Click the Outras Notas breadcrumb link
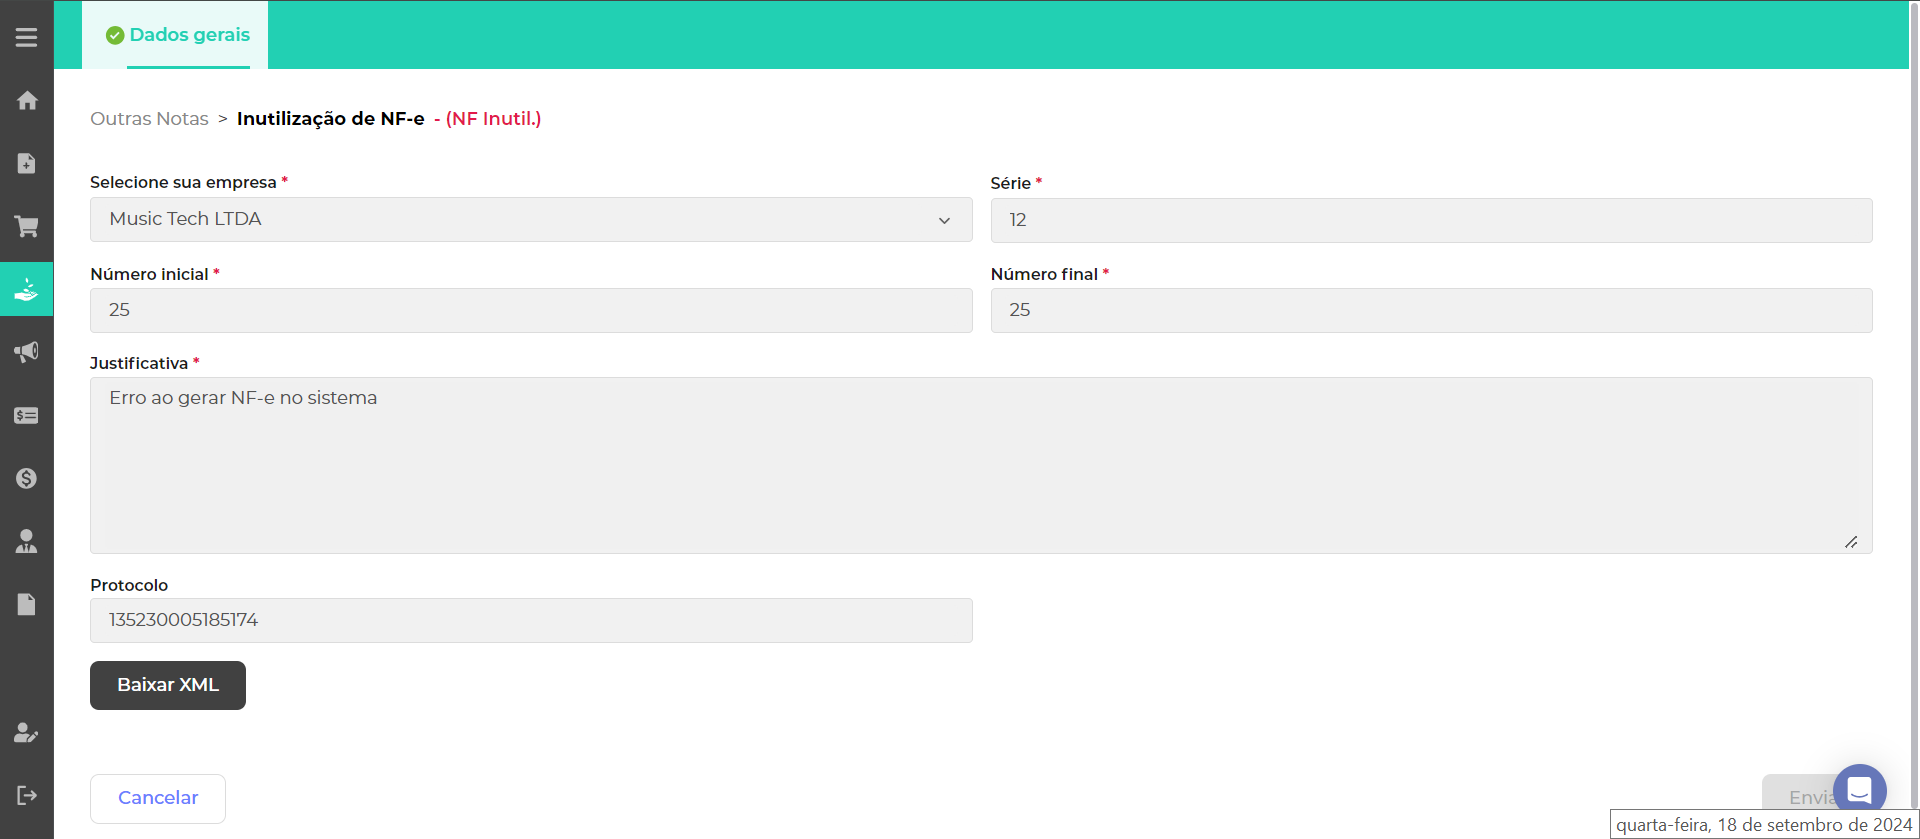This screenshot has width=1920, height=839. 149,119
